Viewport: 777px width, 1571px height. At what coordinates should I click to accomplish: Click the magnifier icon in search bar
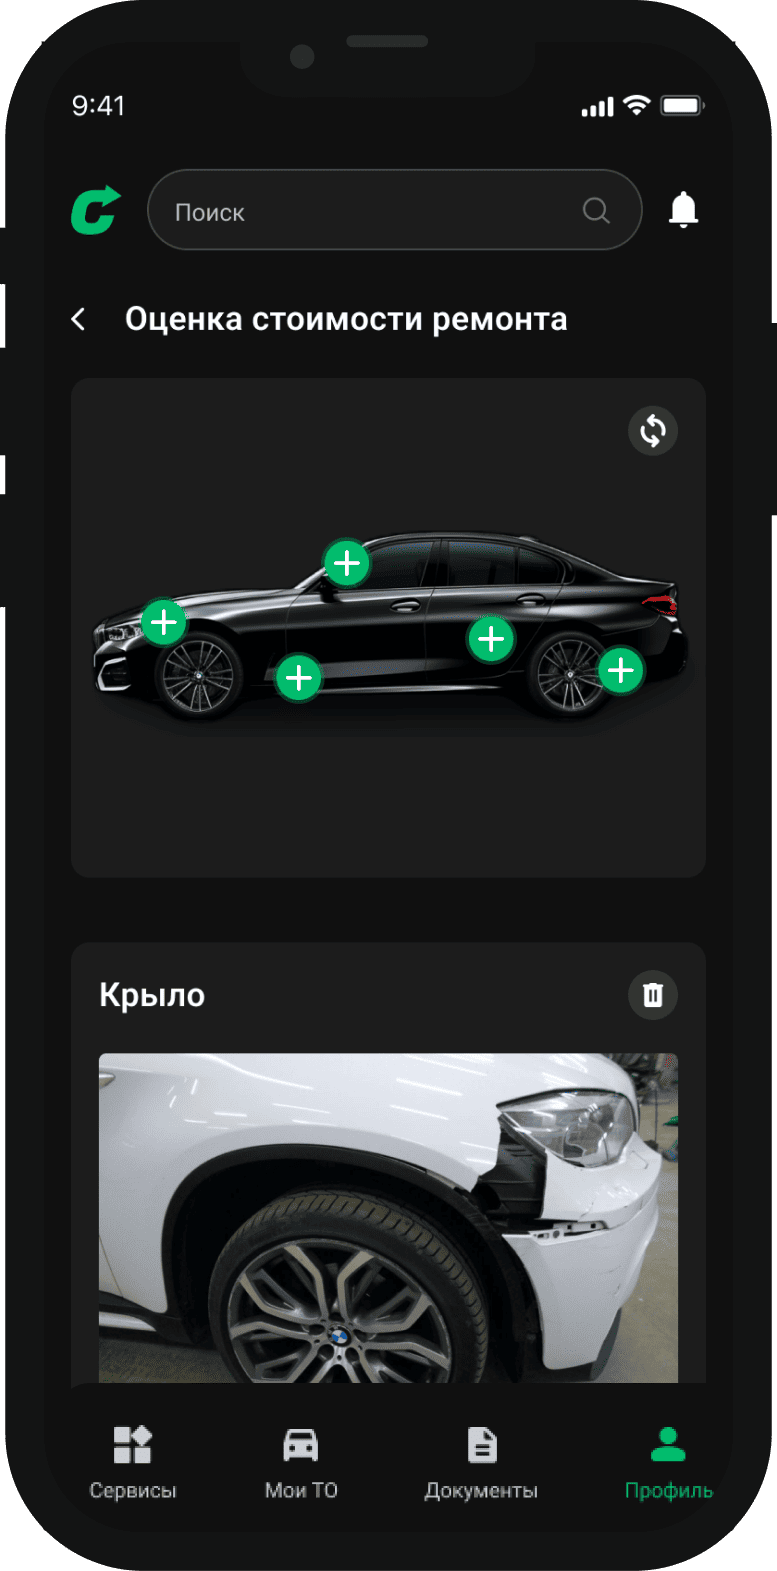tap(596, 210)
